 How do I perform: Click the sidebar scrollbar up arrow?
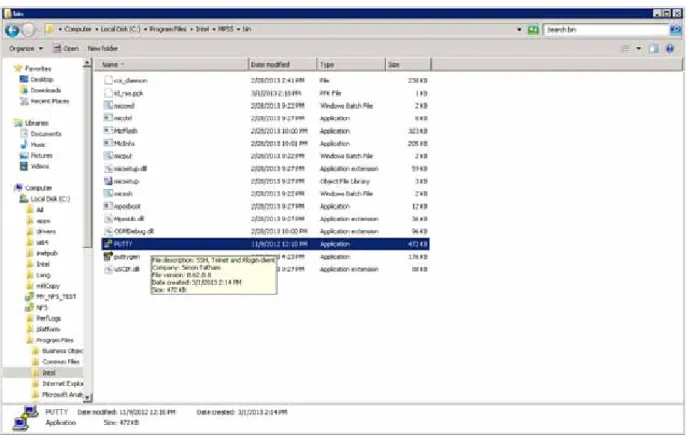point(87,64)
